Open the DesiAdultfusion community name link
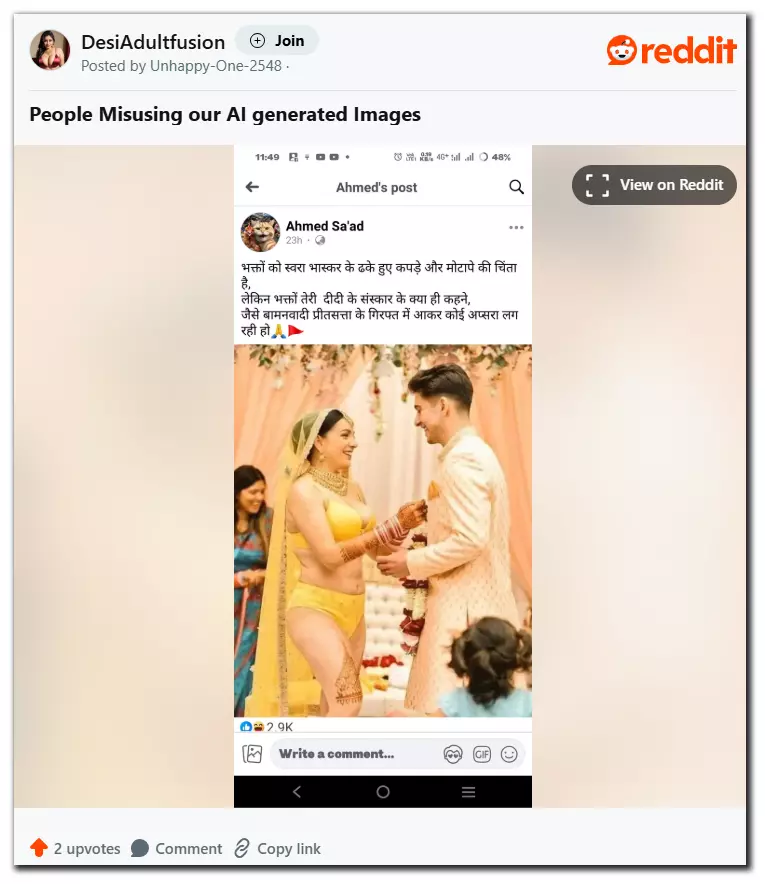 [x=153, y=42]
